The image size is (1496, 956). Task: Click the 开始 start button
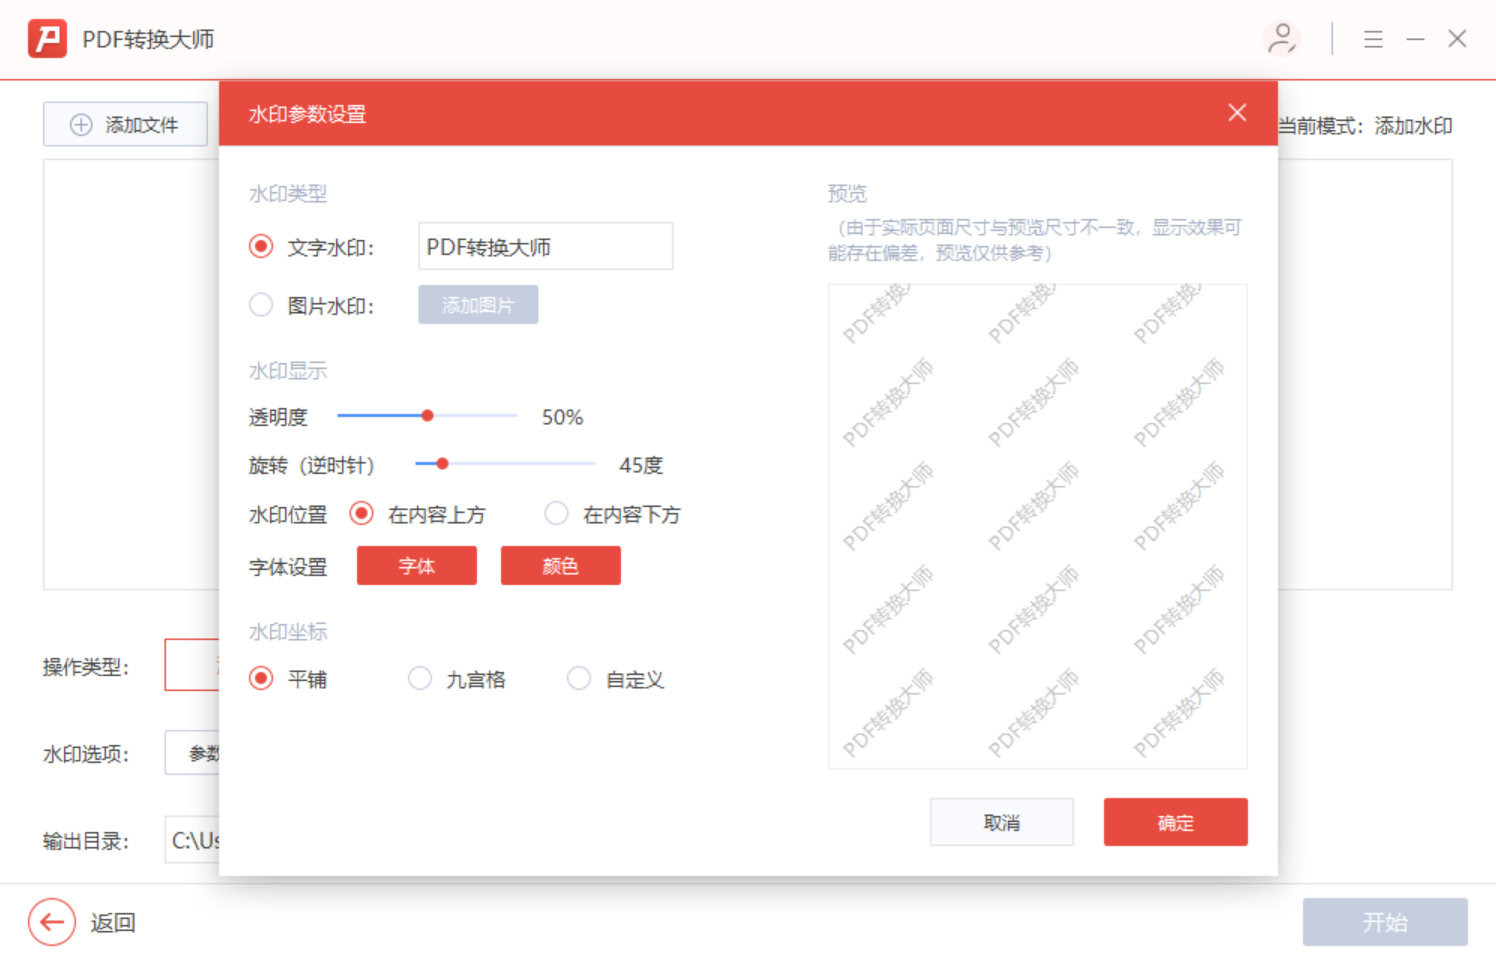tap(1385, 922)
